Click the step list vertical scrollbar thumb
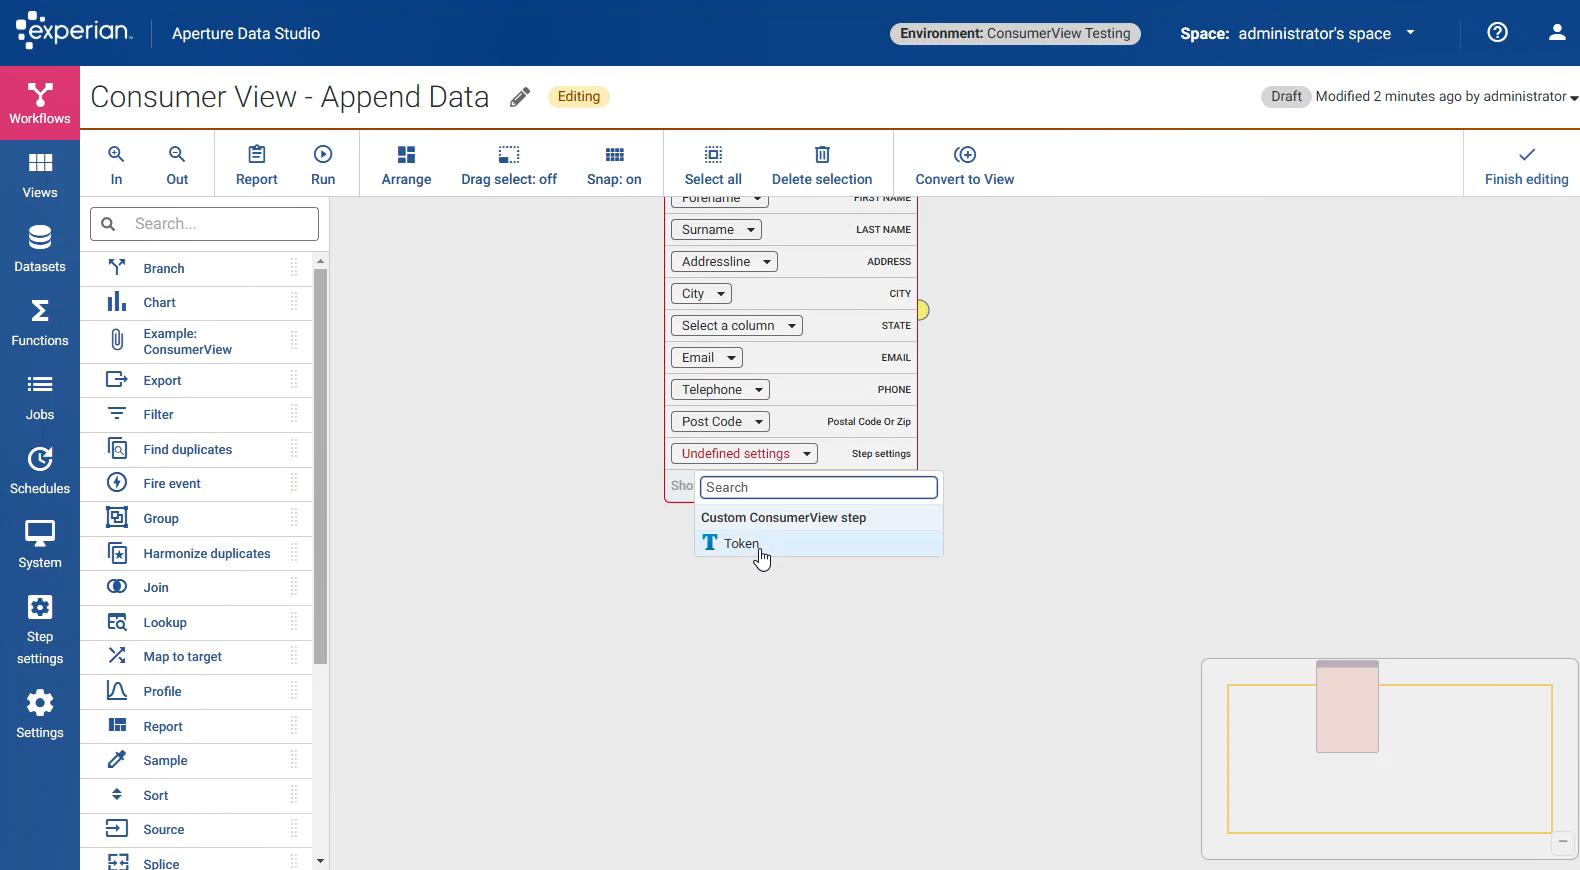Screen dimensions: 1580x870 pyautogui.click(x=320, y=466)
